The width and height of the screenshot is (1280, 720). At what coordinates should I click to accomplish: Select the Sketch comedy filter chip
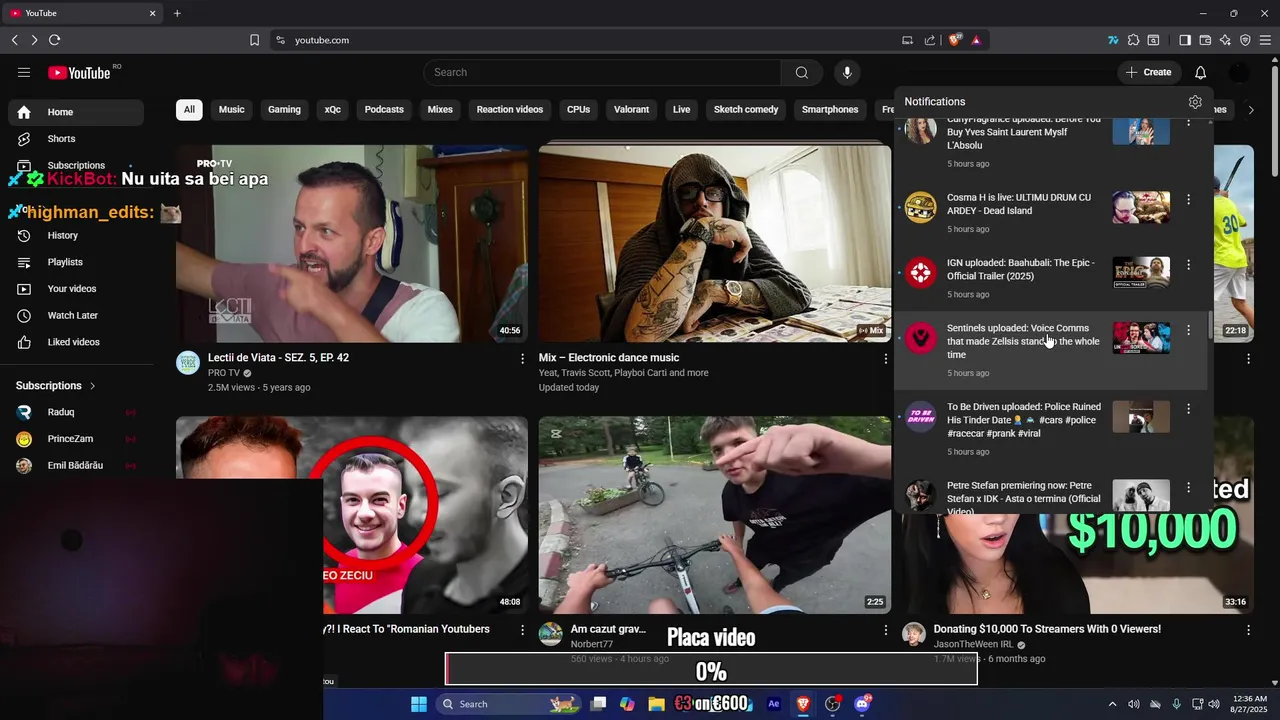746,110
